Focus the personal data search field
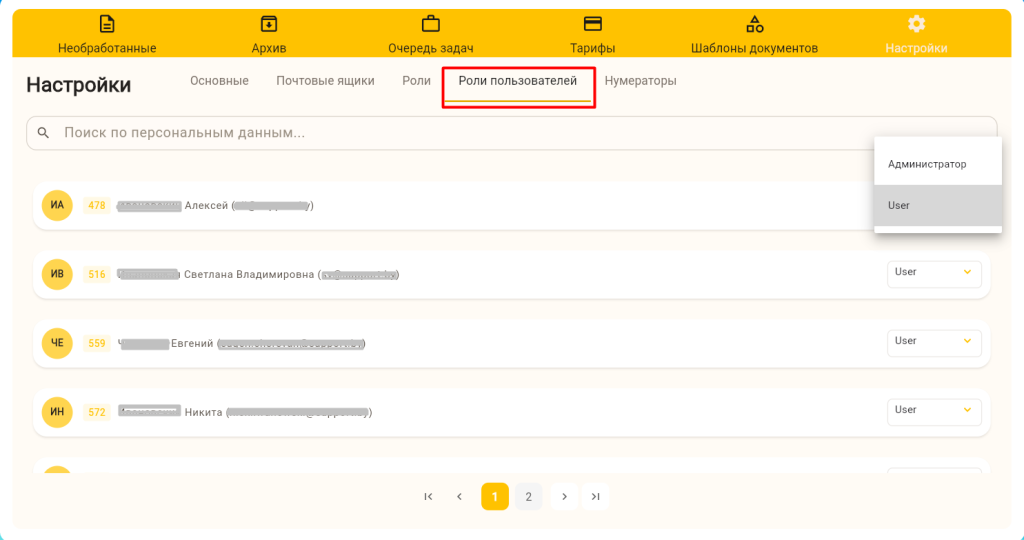 [x=500, y=133]
